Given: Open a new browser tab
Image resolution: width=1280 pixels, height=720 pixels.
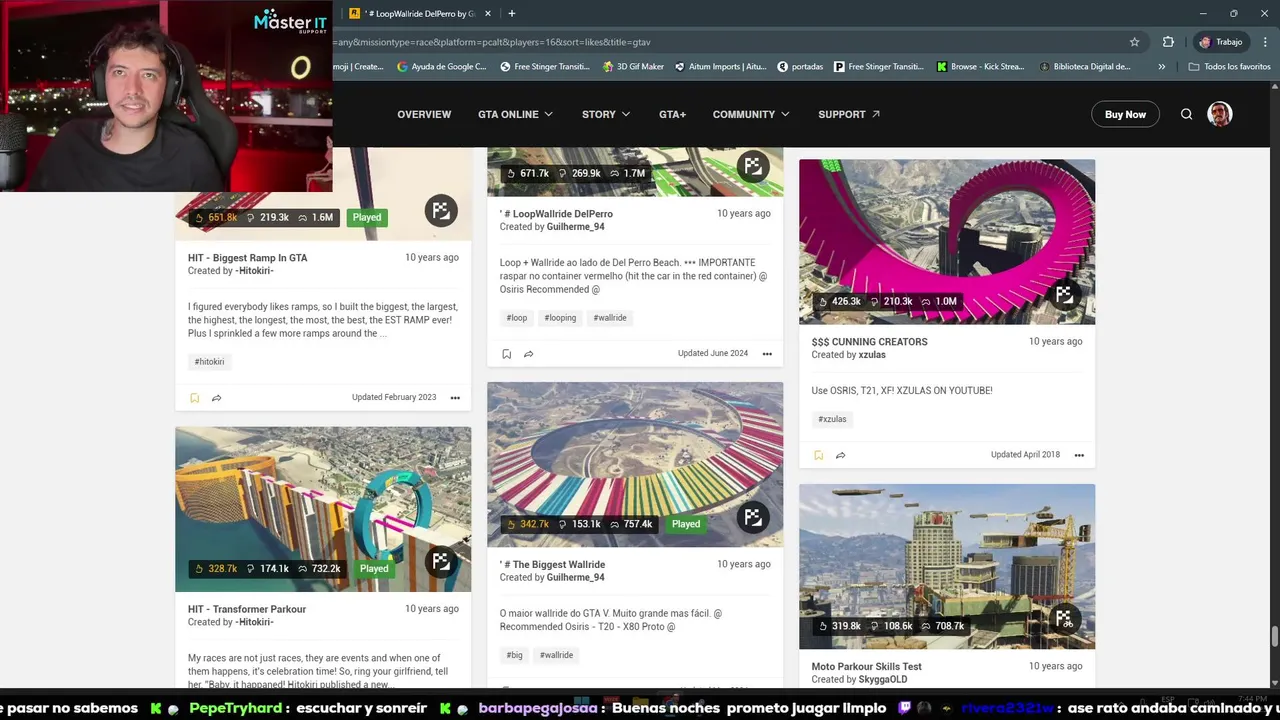Looking at the screenshot, I should tap(512, 13).
